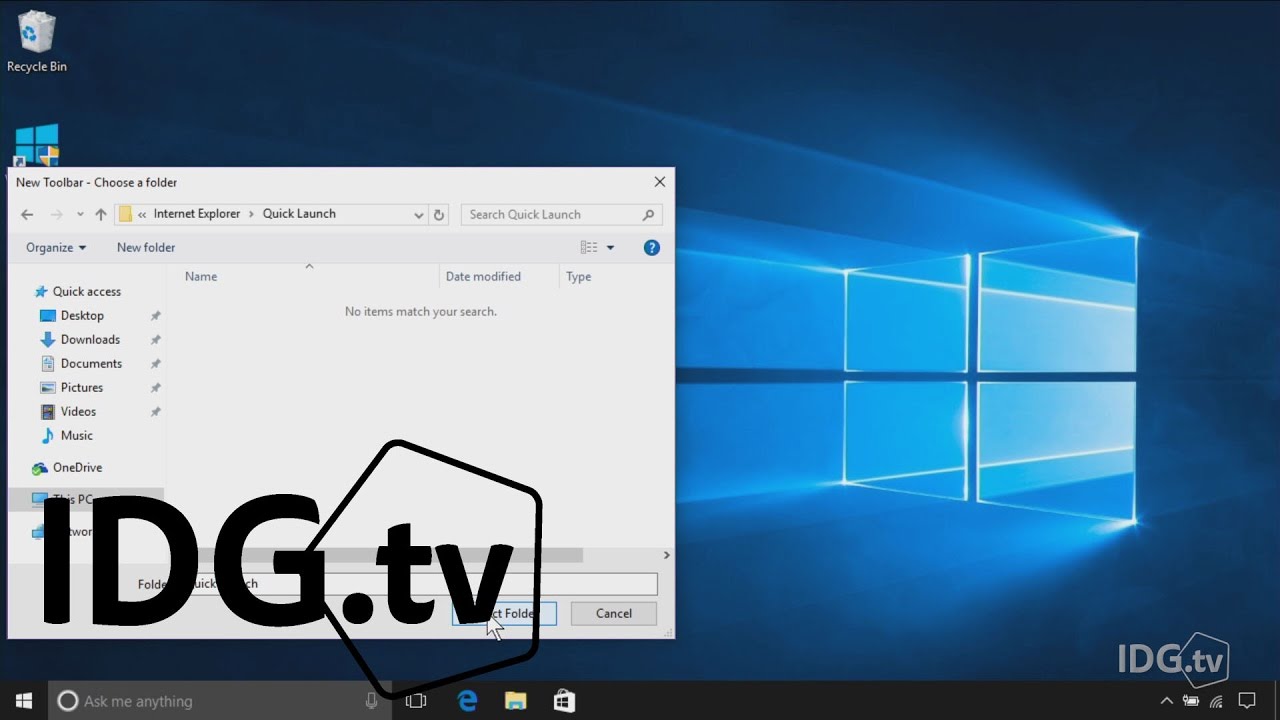
Task: Click the Desktop pin icon
Action: [155, 316]
